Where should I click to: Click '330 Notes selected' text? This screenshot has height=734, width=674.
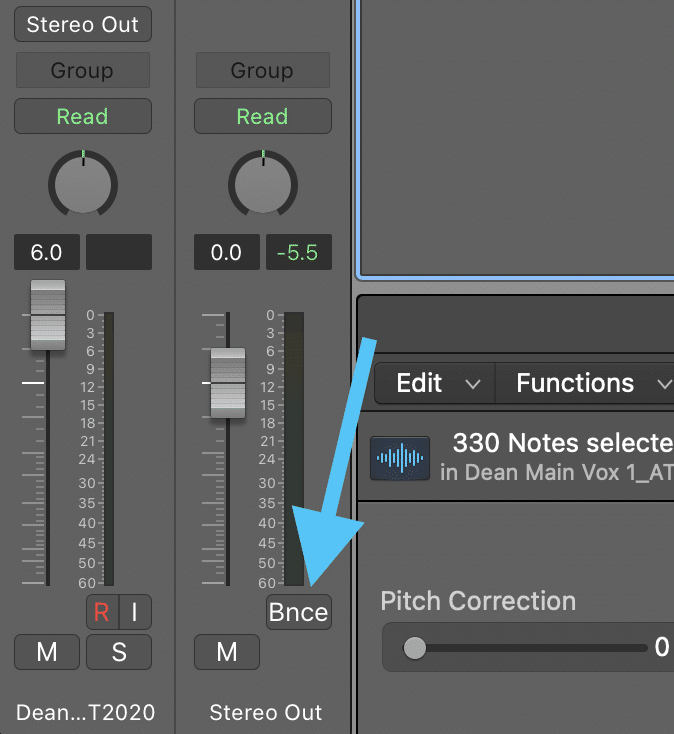563,442
